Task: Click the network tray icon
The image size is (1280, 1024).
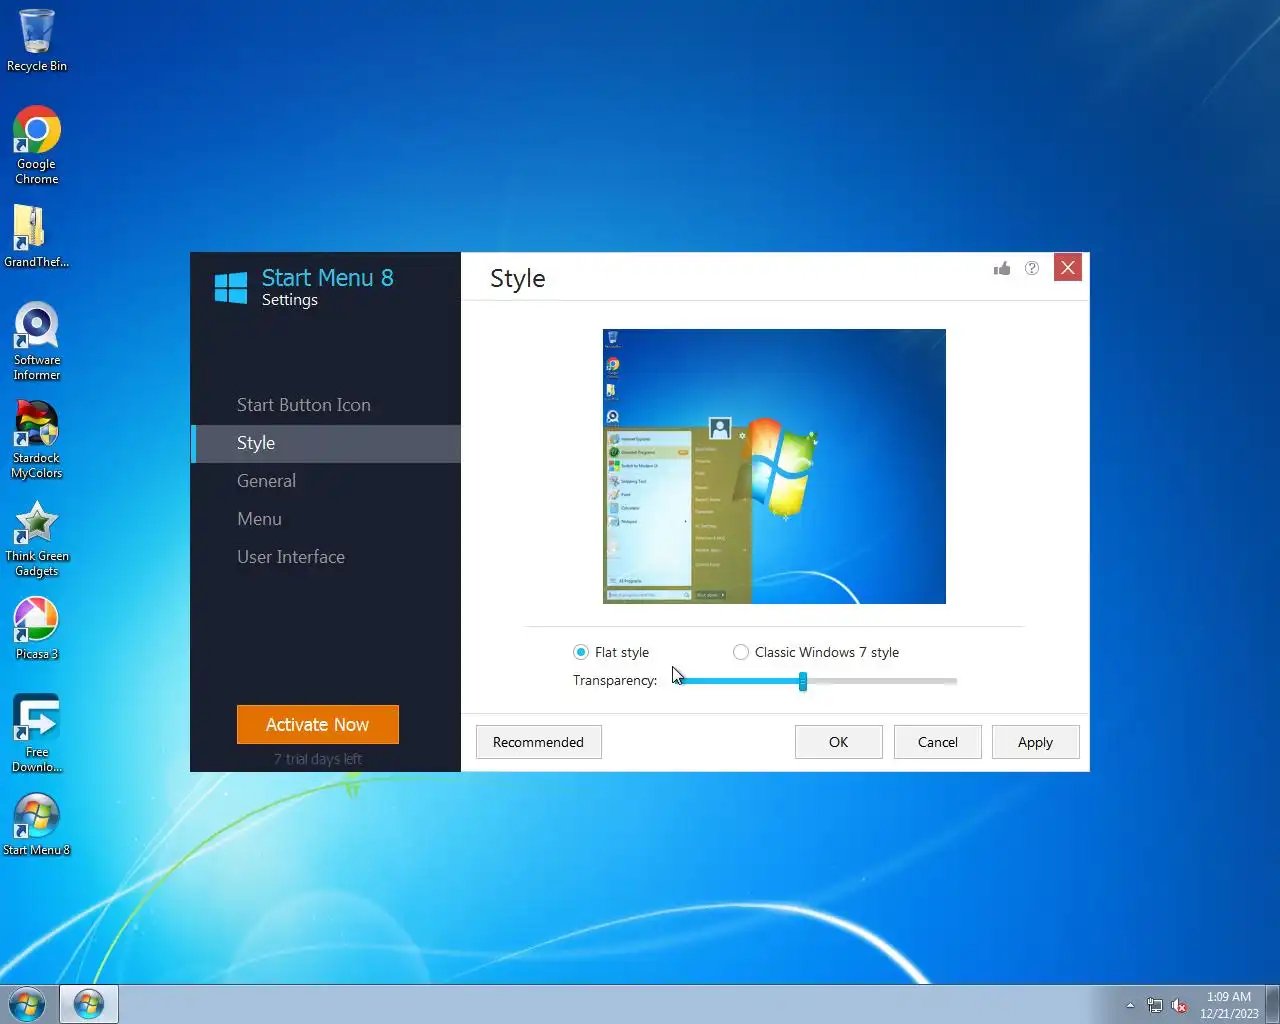Action: [x=1155, y=1005]
